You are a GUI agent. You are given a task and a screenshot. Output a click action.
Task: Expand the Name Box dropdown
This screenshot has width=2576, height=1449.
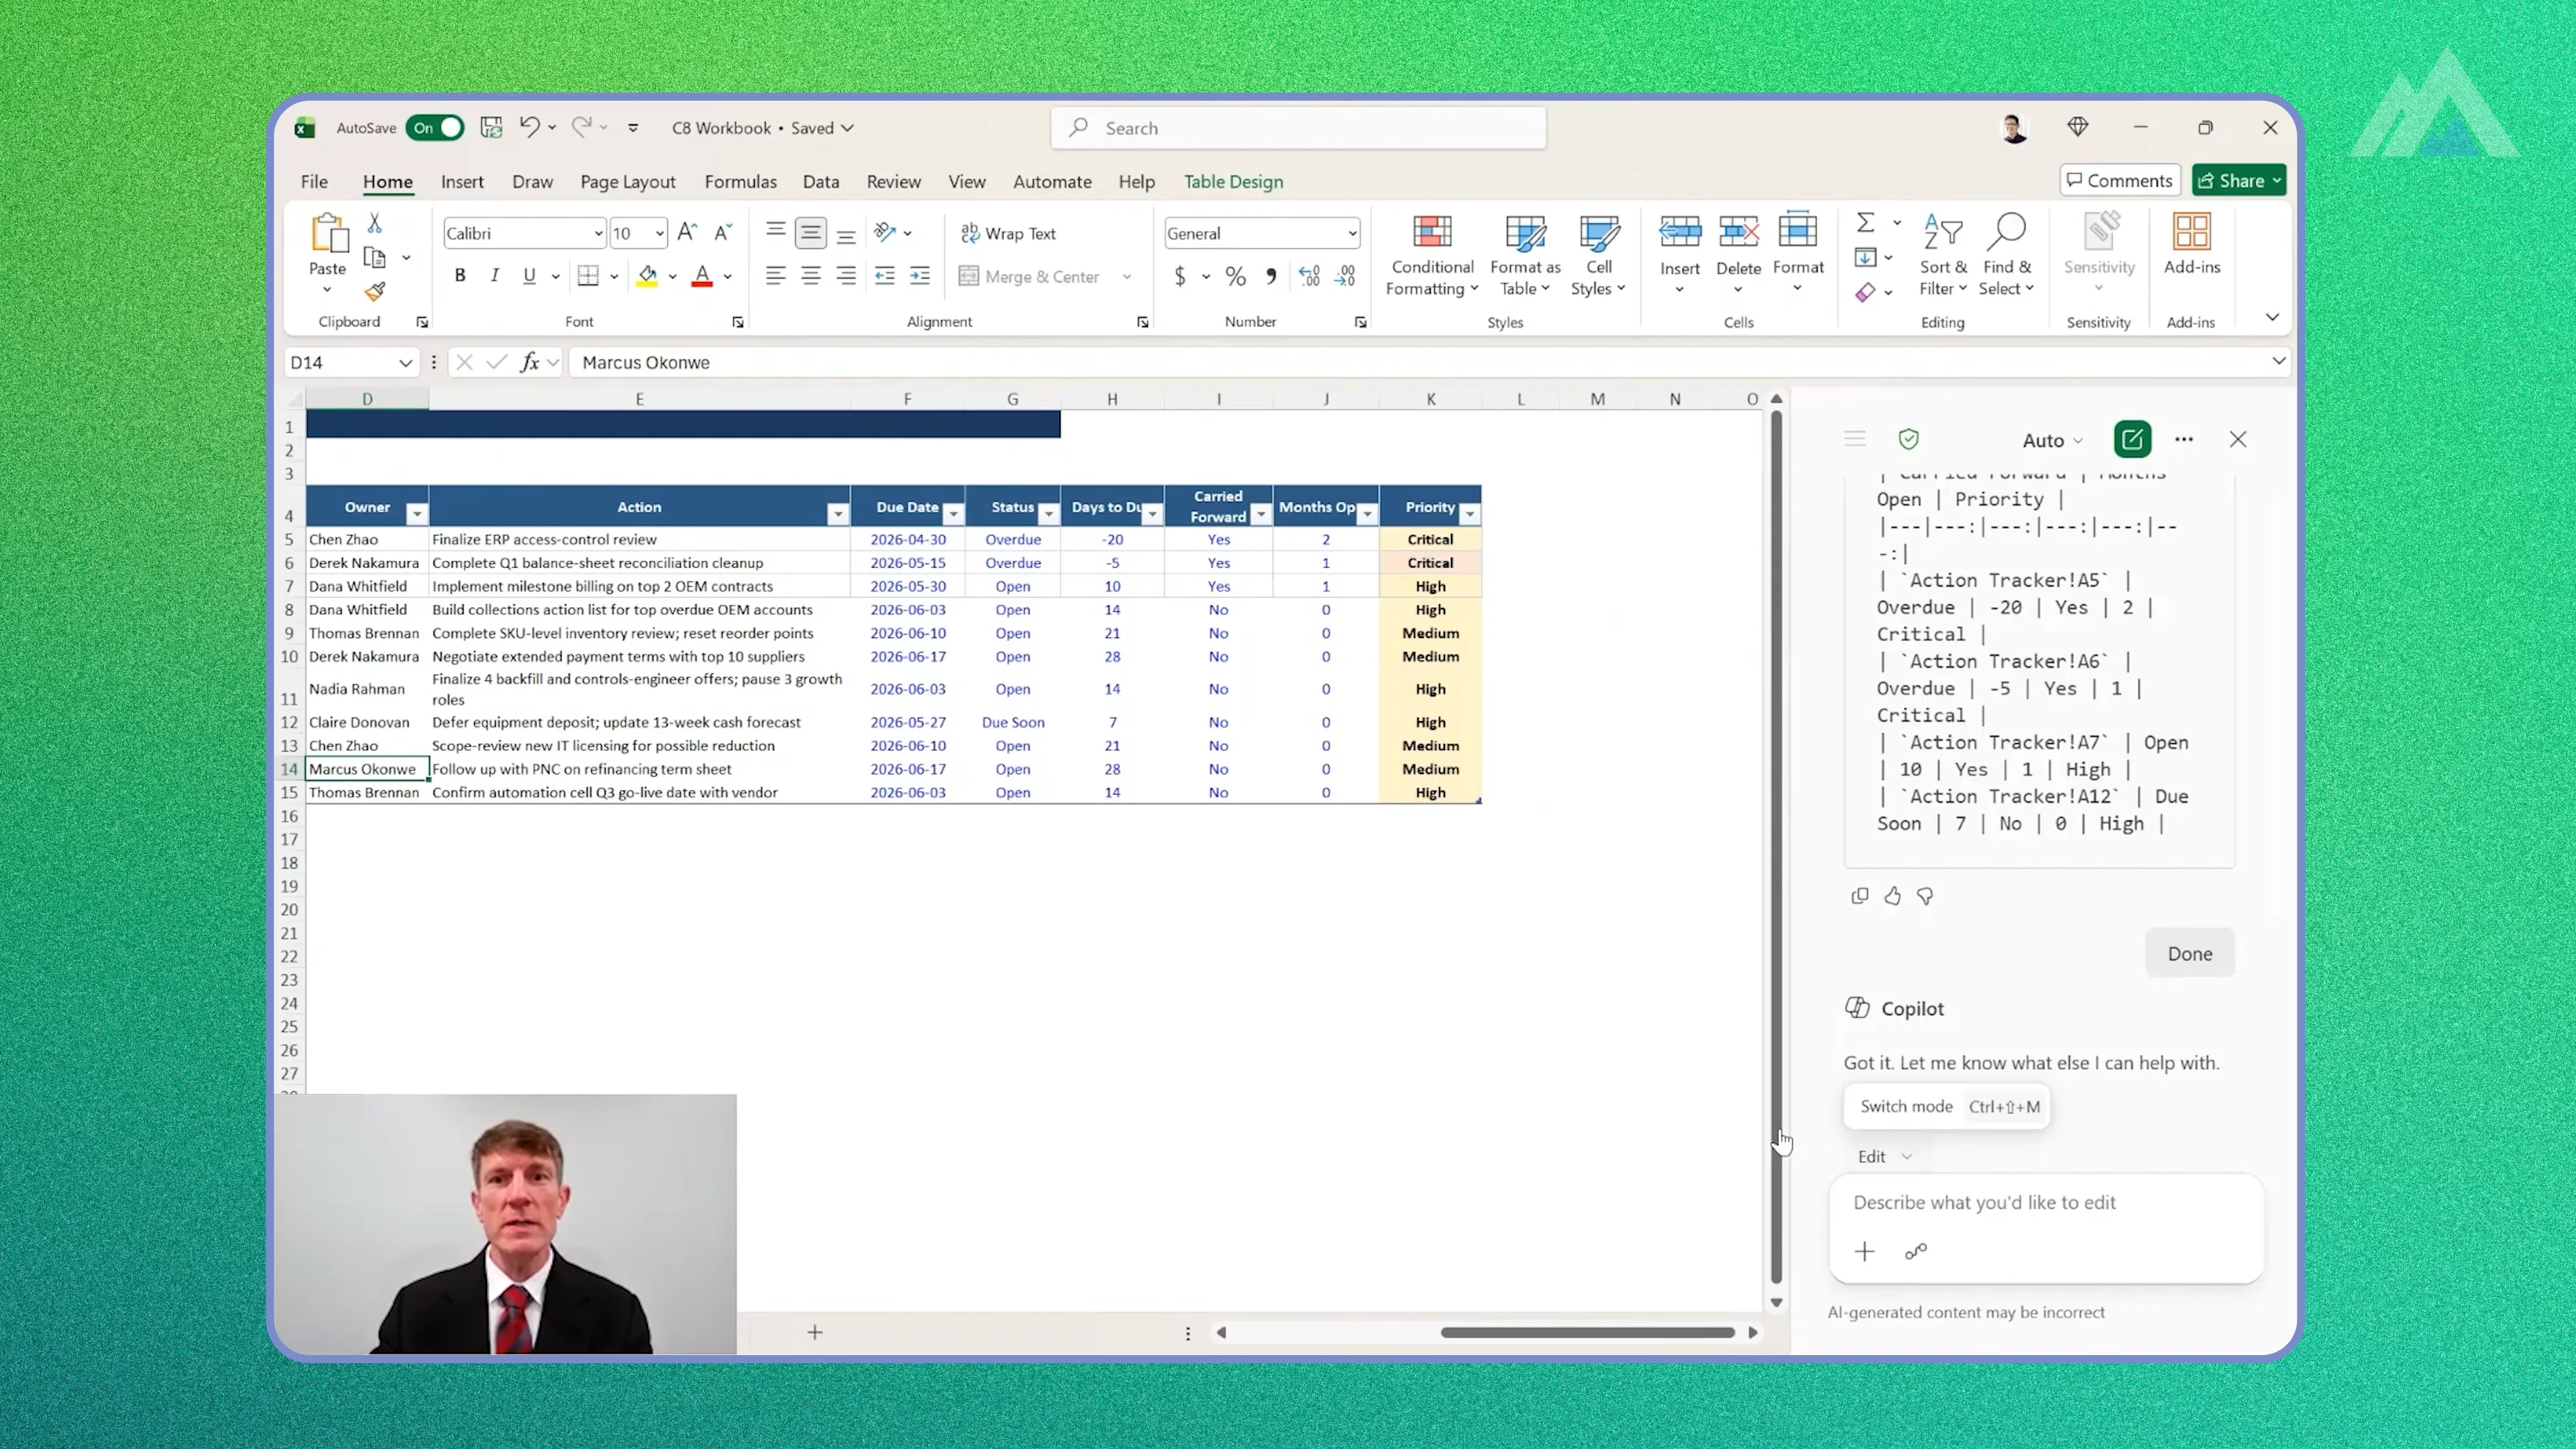405,363
